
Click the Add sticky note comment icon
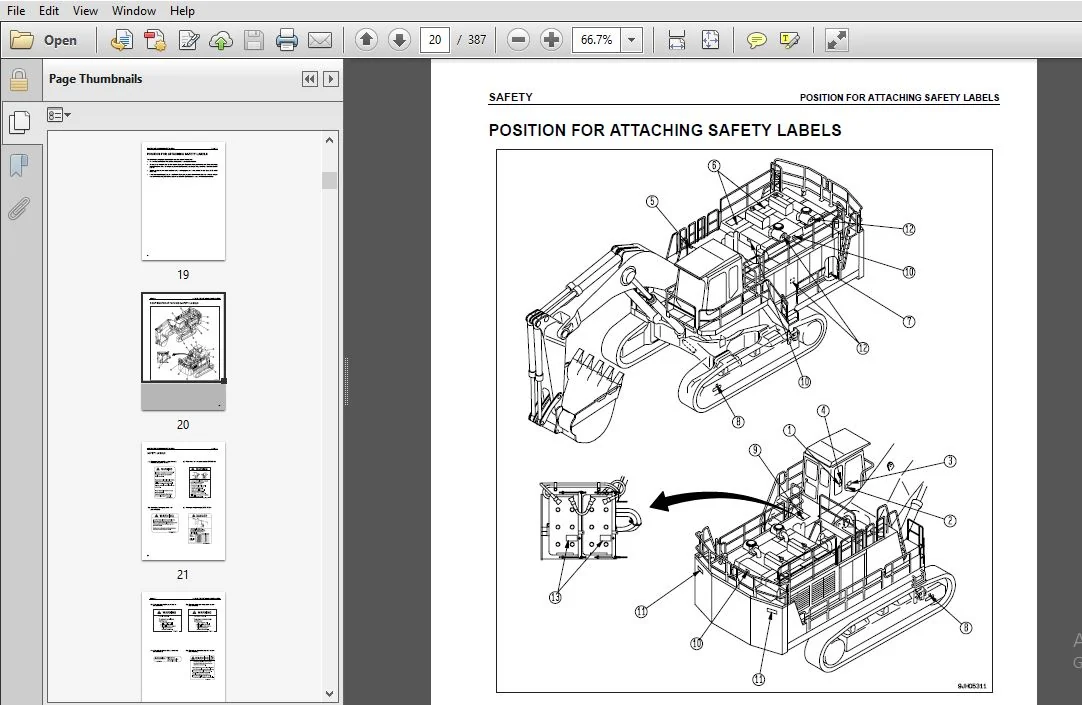click(756, 40)
